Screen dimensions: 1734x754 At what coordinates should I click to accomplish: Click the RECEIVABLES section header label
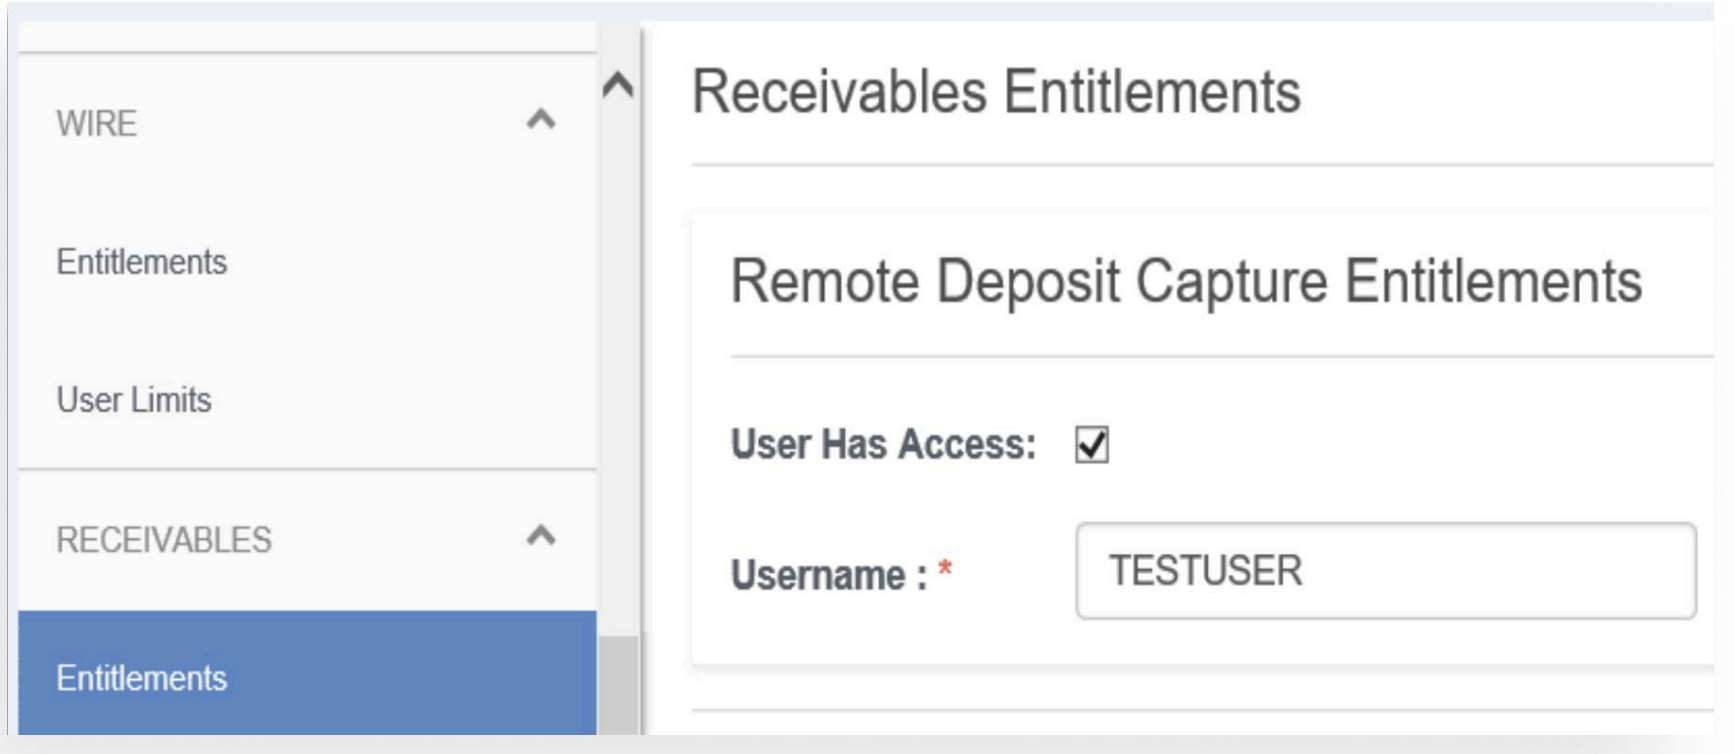[164, 540]
